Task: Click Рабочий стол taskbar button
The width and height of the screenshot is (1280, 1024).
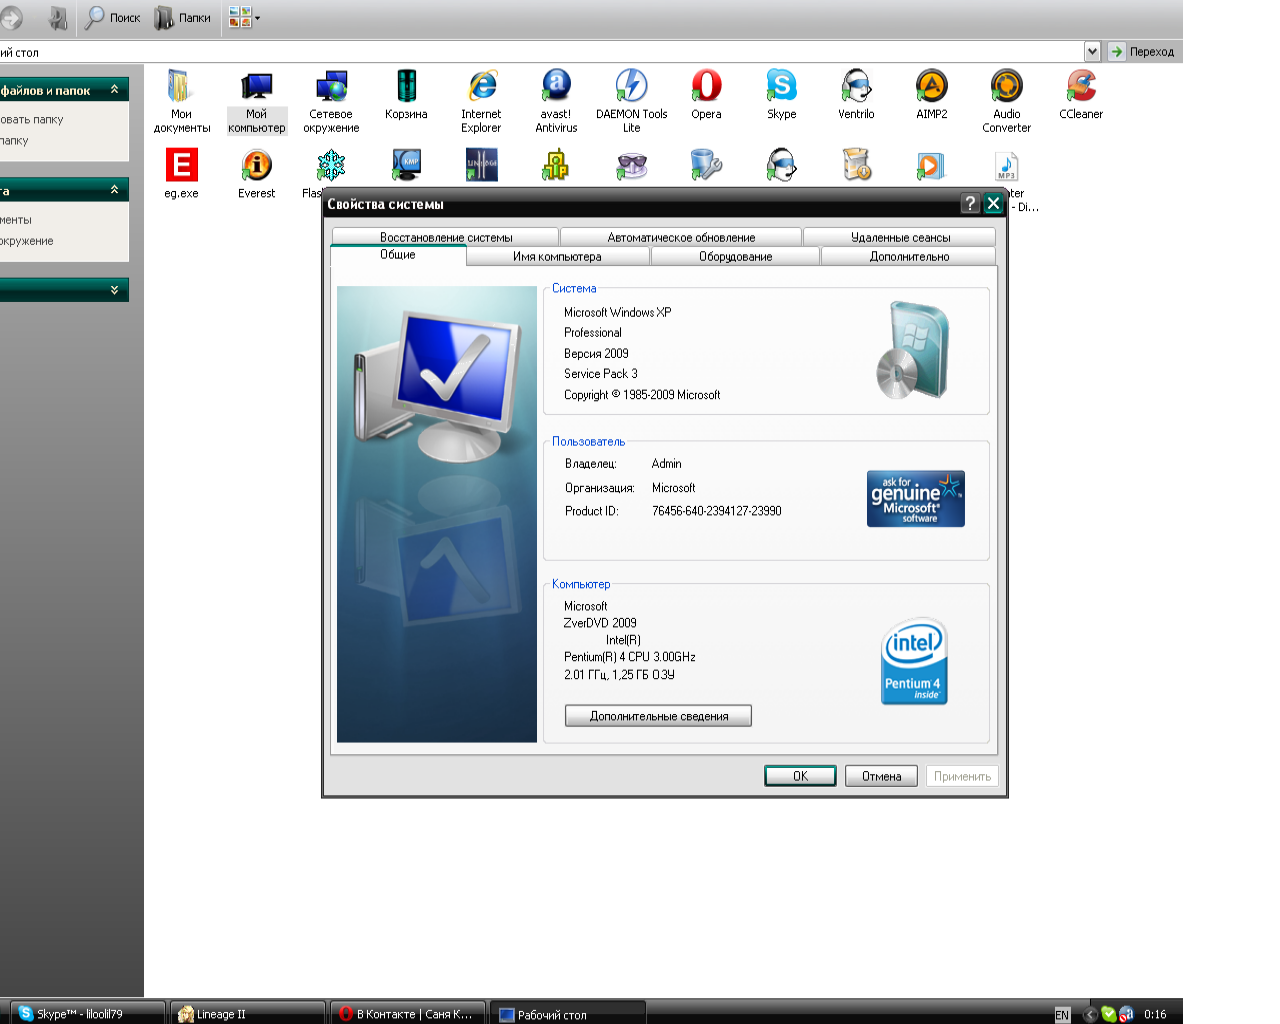Action: (x=568, y=1013)
